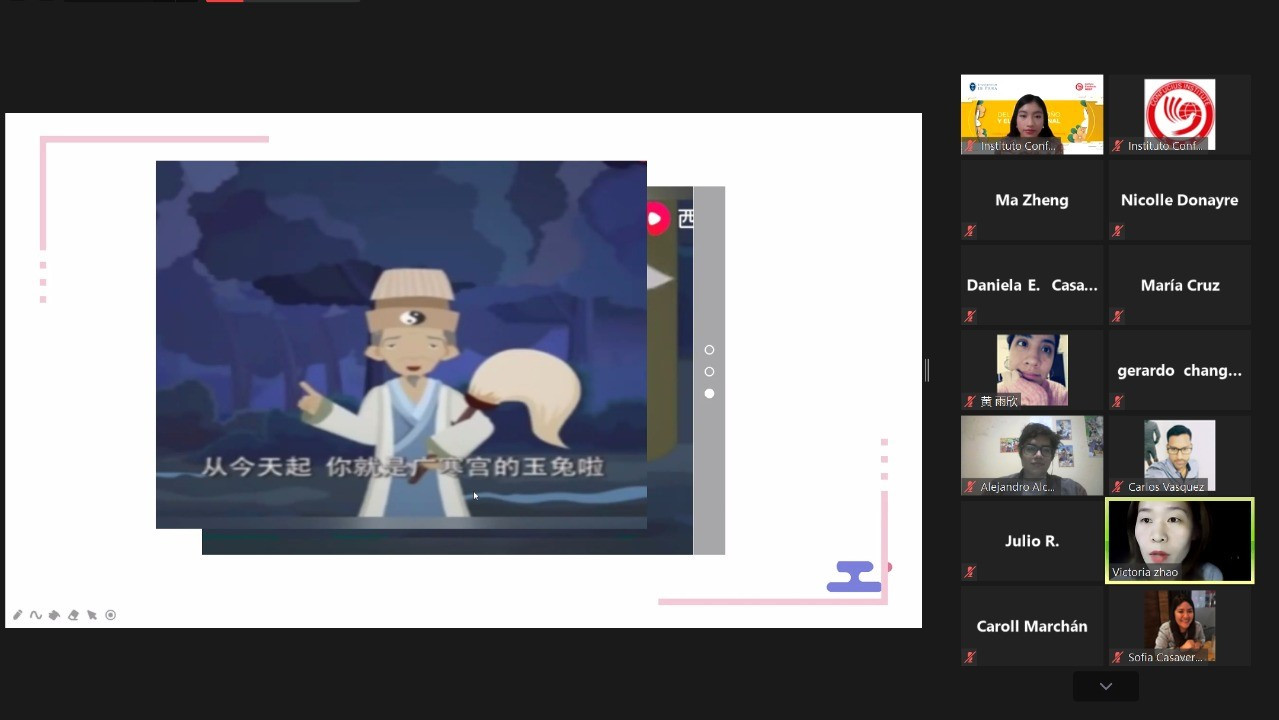Click muted mic icon on Ma Zheng tile
The width and height of the screenshot is (1279, 720).
click(969, 231)
